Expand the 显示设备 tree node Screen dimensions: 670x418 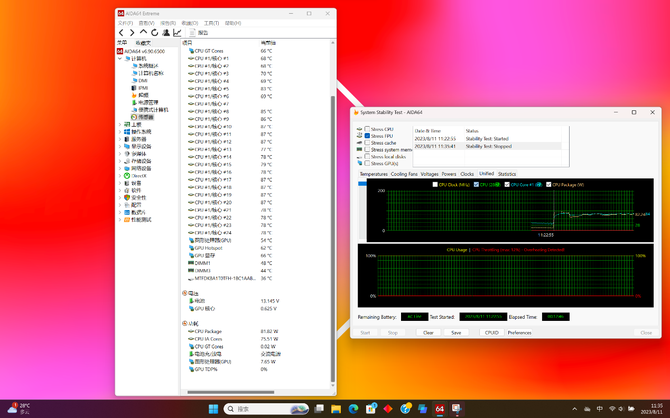(120, 146)
